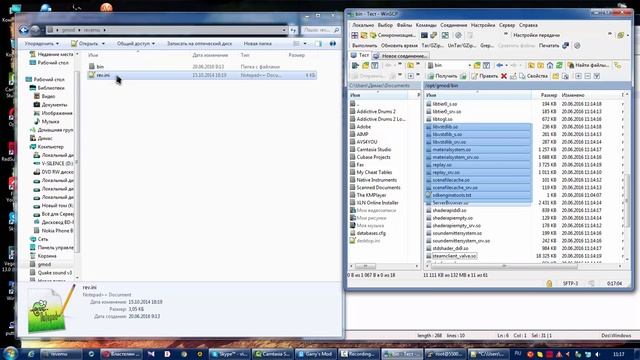Image resolution: width=640 pixels, height=360 pixels.
Task: Click the green refresh icon in the remote panel toolbar
Action: (x=559, y=65)
